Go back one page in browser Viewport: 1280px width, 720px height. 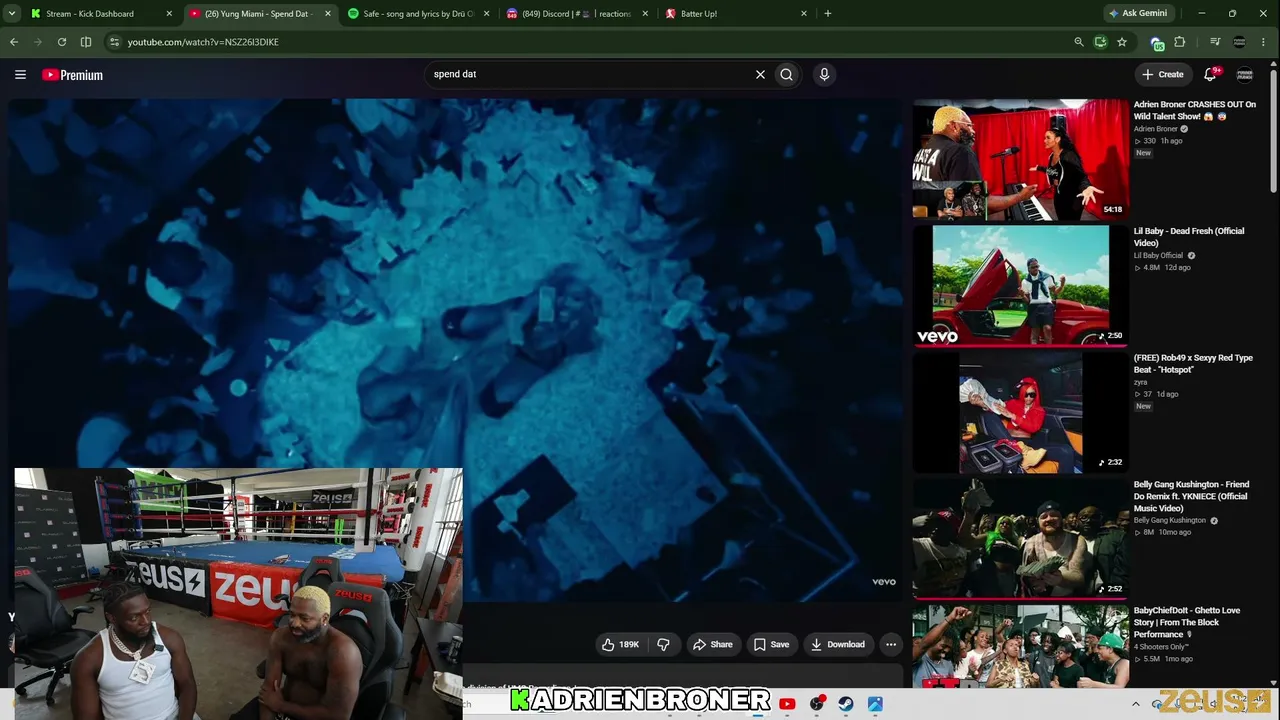point(14,42)
